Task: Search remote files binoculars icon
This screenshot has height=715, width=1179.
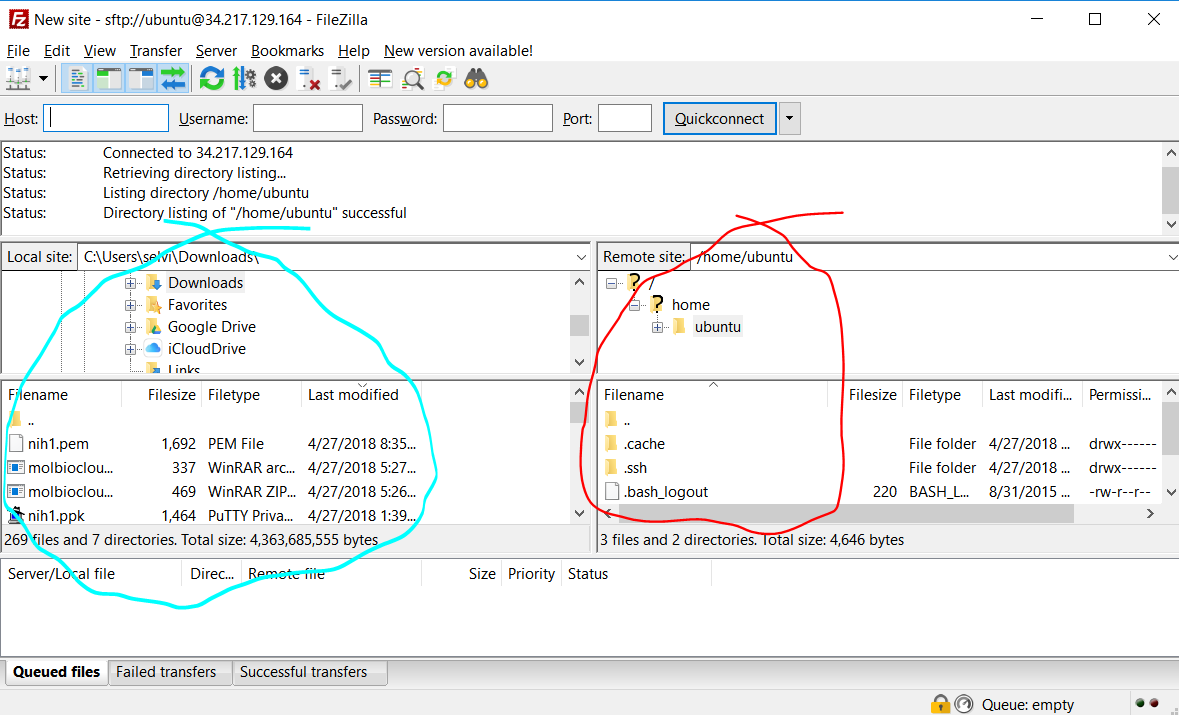Action: tap(476, 78)
